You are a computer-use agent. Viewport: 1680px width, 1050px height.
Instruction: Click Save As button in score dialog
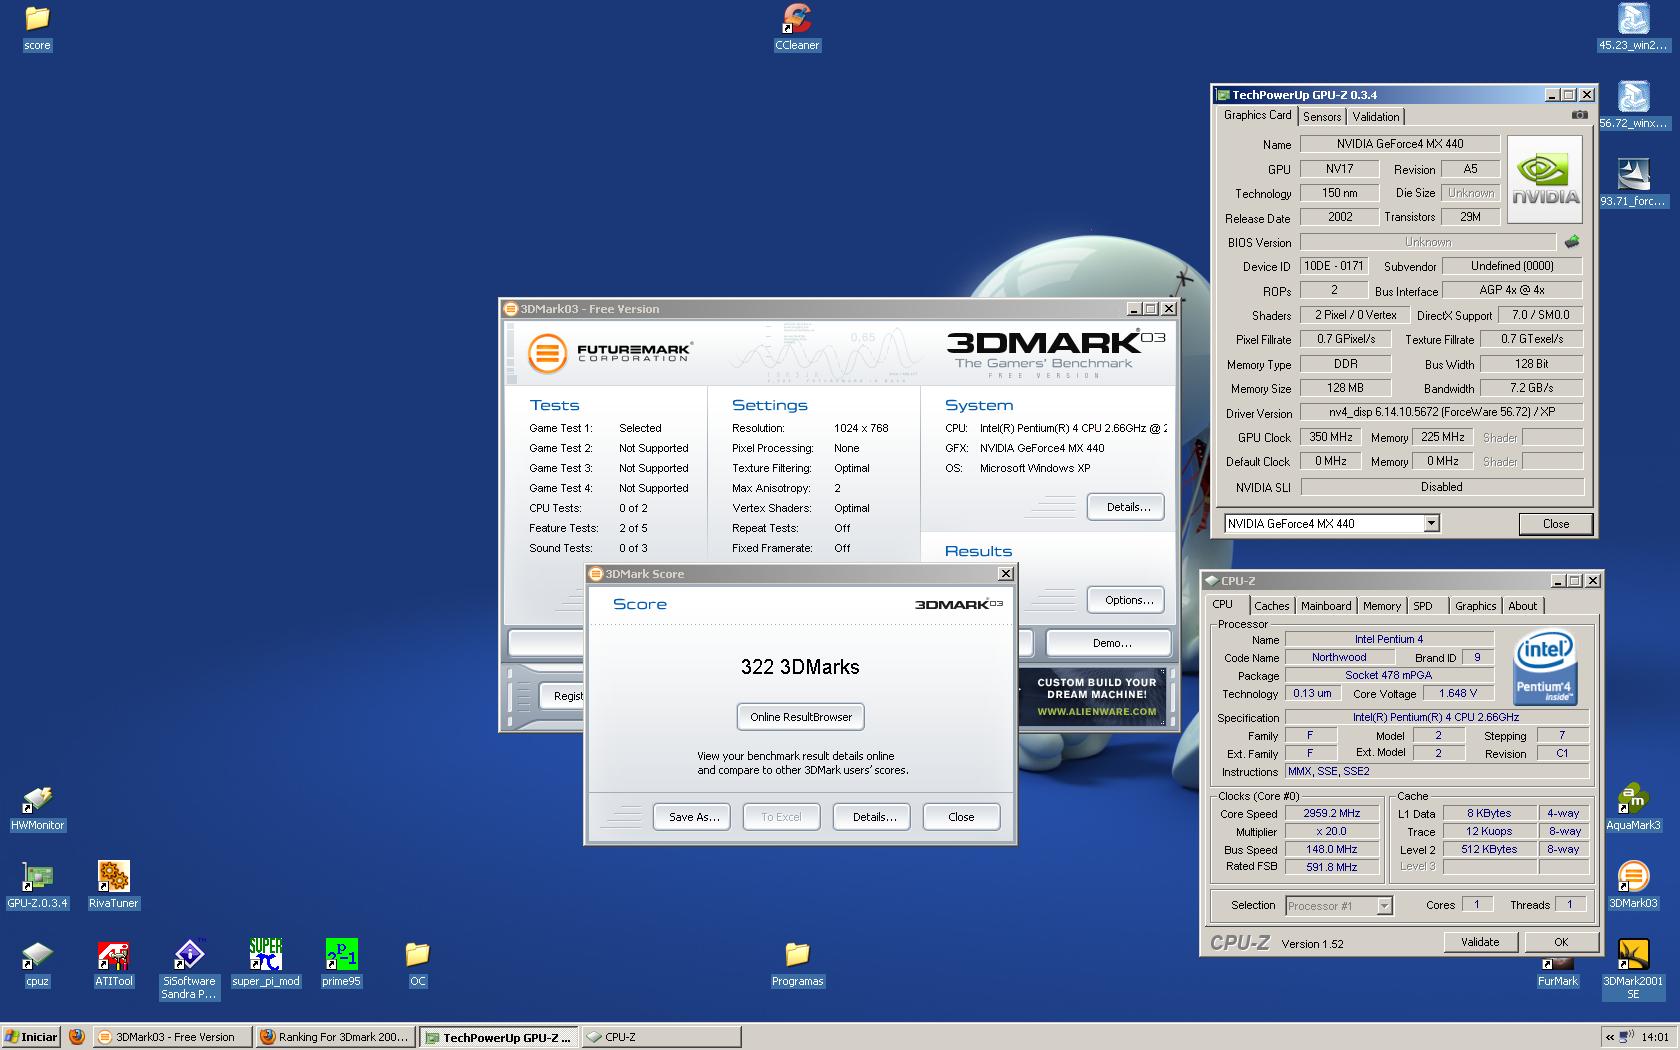click(x=693, y=817)
